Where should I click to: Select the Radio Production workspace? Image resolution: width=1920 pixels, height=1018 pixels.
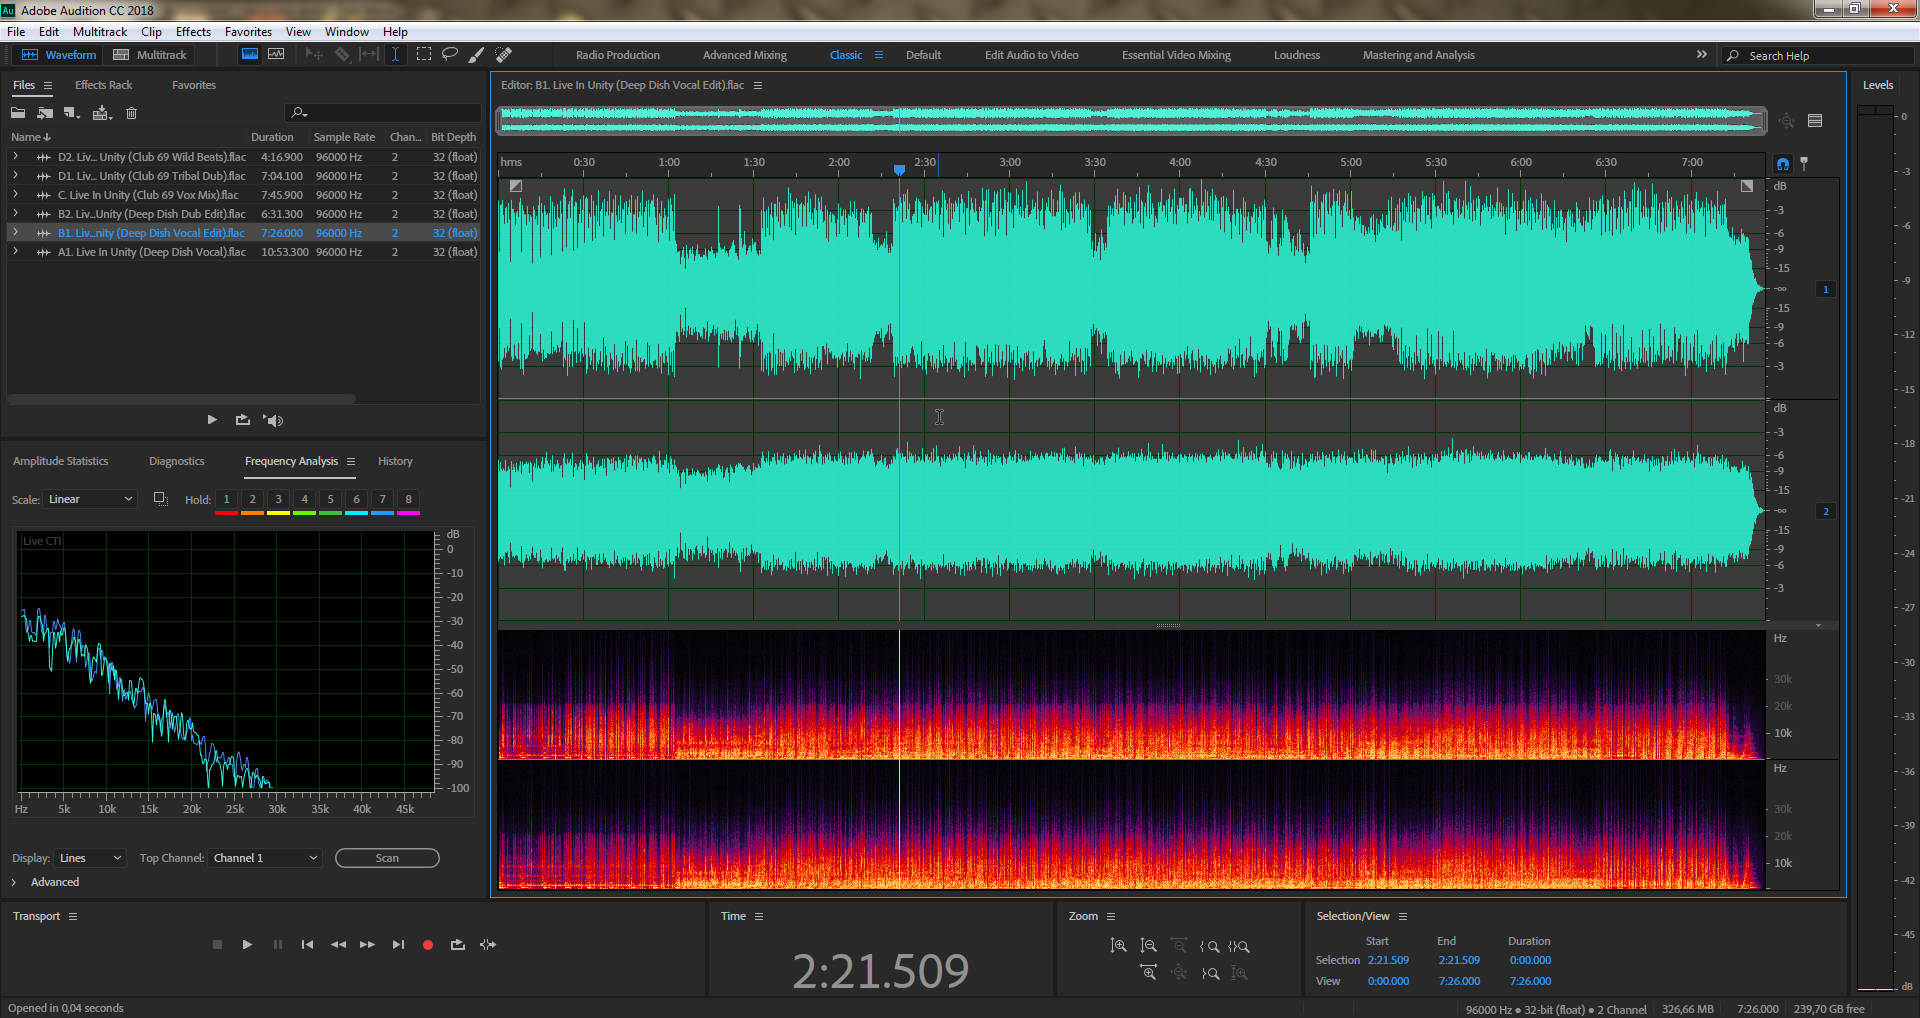(618, 55)
